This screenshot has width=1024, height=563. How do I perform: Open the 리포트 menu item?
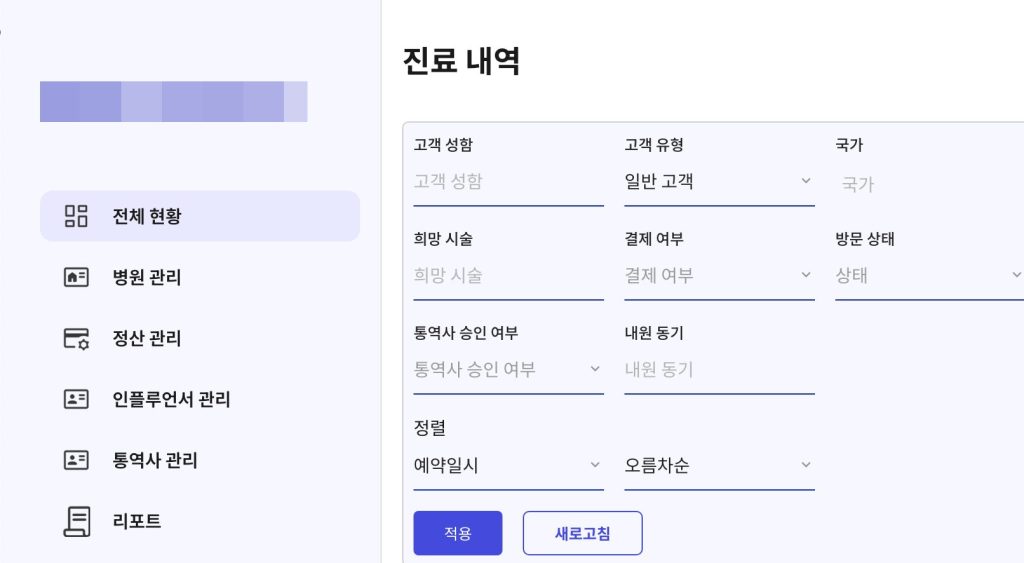[x=137, y=521]
